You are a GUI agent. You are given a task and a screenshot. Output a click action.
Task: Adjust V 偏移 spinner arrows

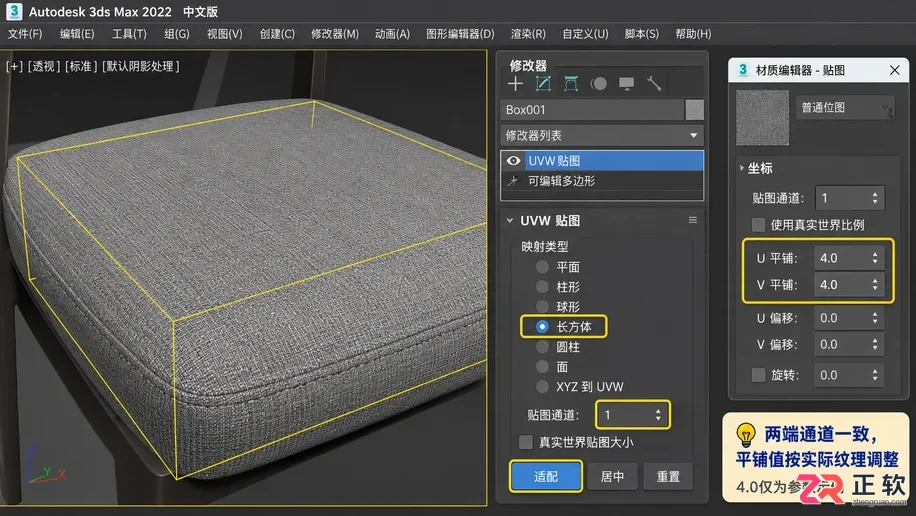point(875,344)
